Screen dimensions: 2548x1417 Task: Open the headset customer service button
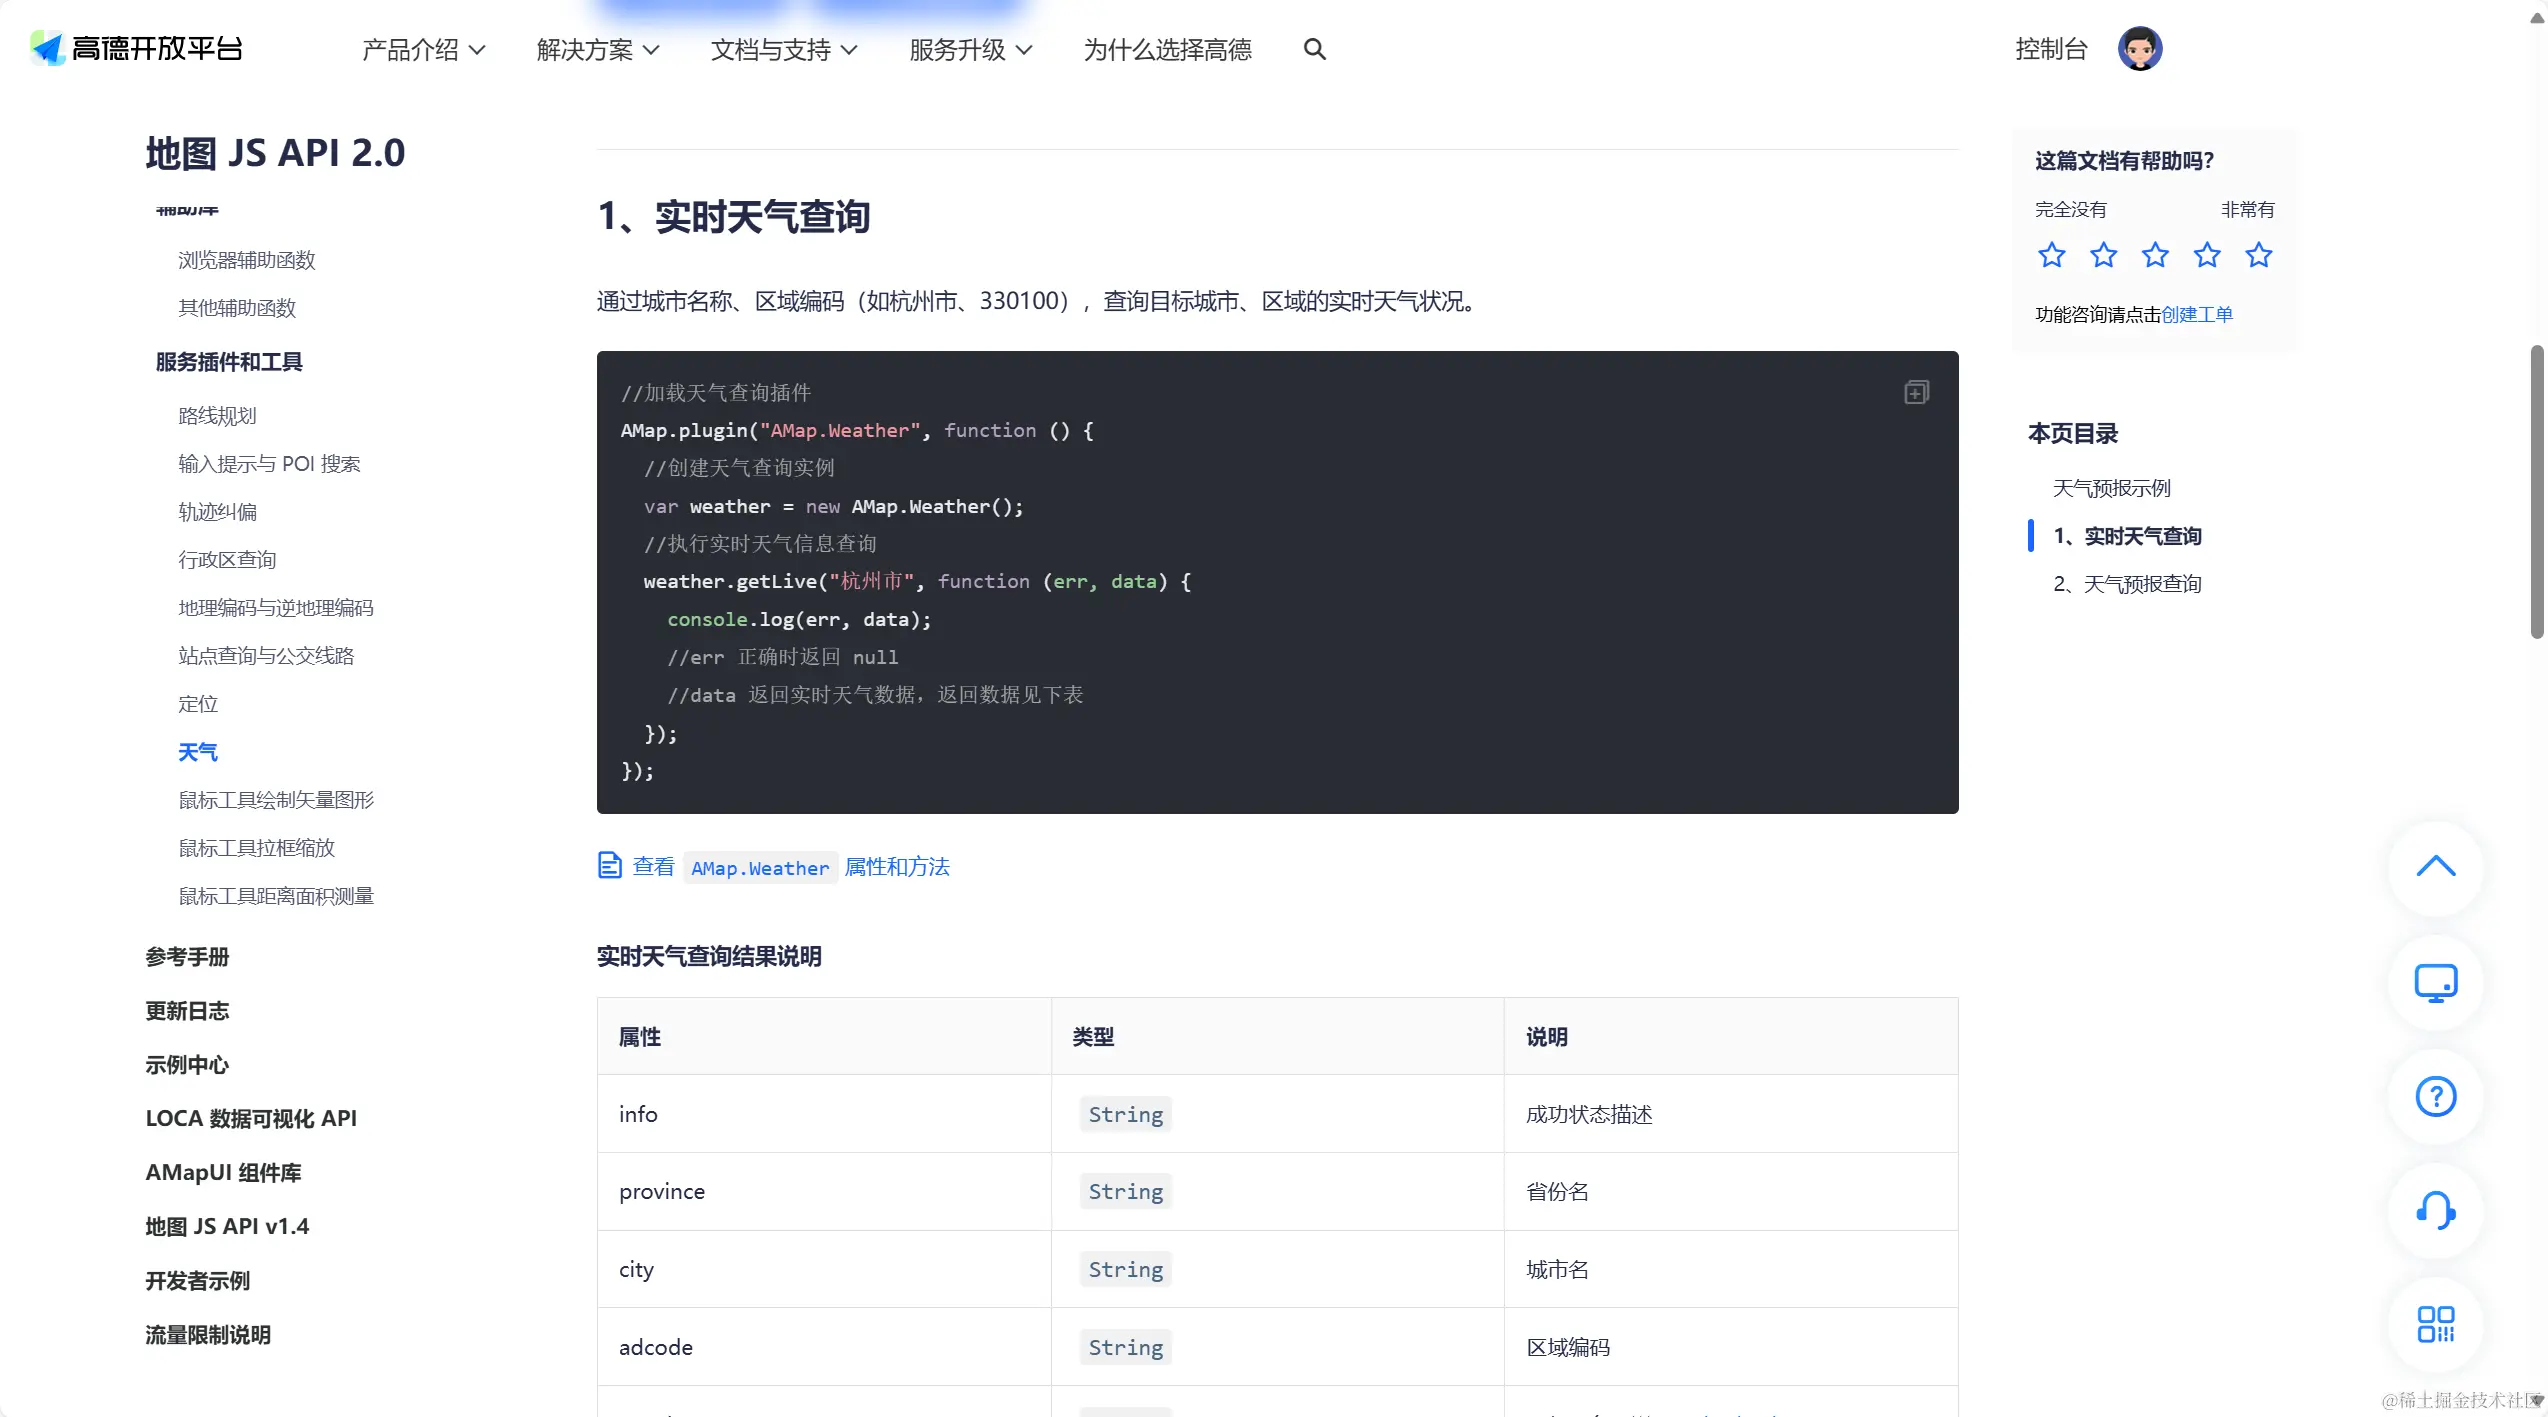coord(2435,1211)
